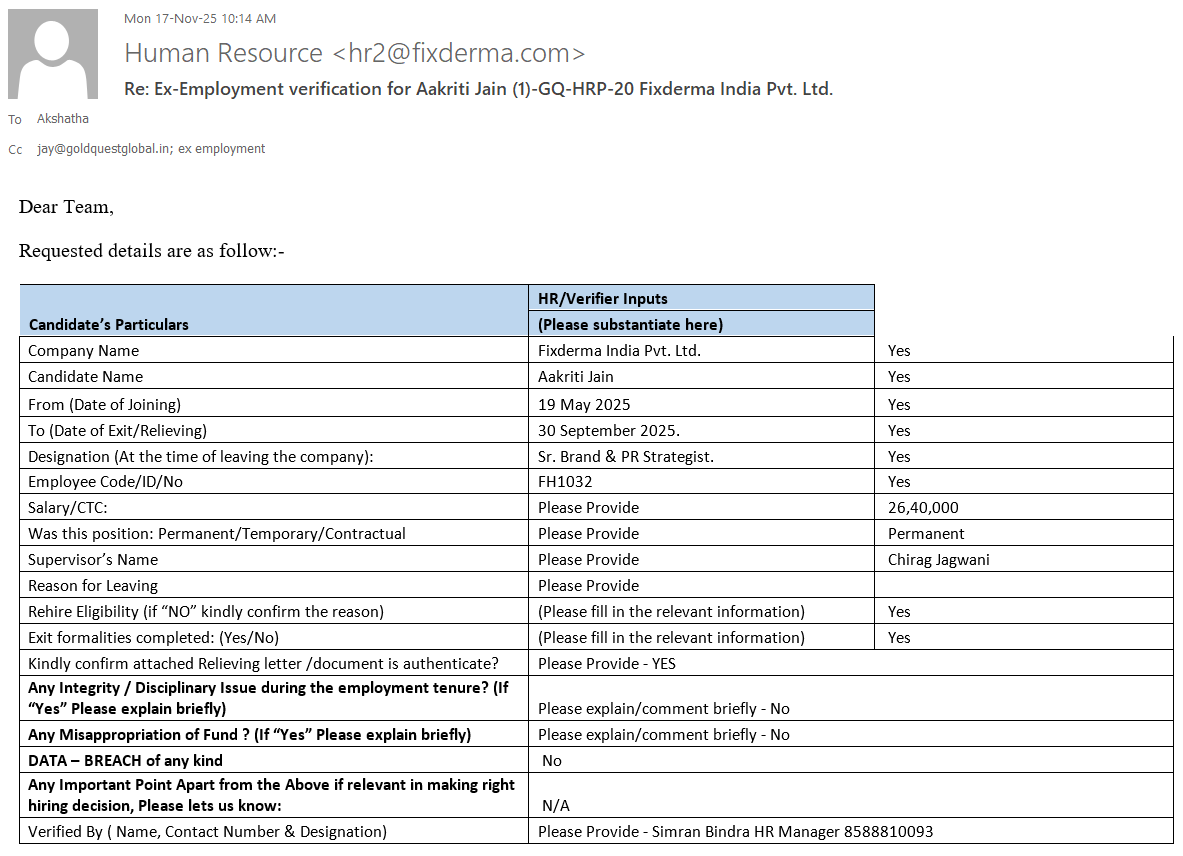Viewport: 1183px width, 856px height.
Task: Click the Fixderma India Pvt. Ltd. table cell
Action: [x=702, y=350]
